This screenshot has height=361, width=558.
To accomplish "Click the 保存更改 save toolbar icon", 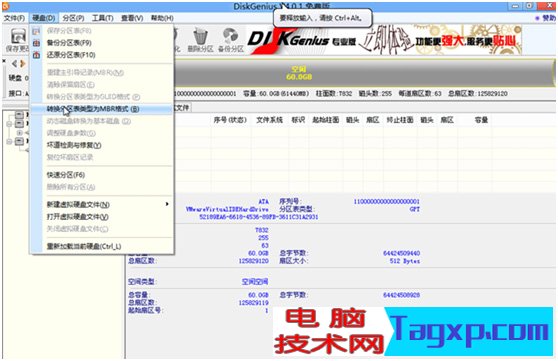I will tap(17, 40).
